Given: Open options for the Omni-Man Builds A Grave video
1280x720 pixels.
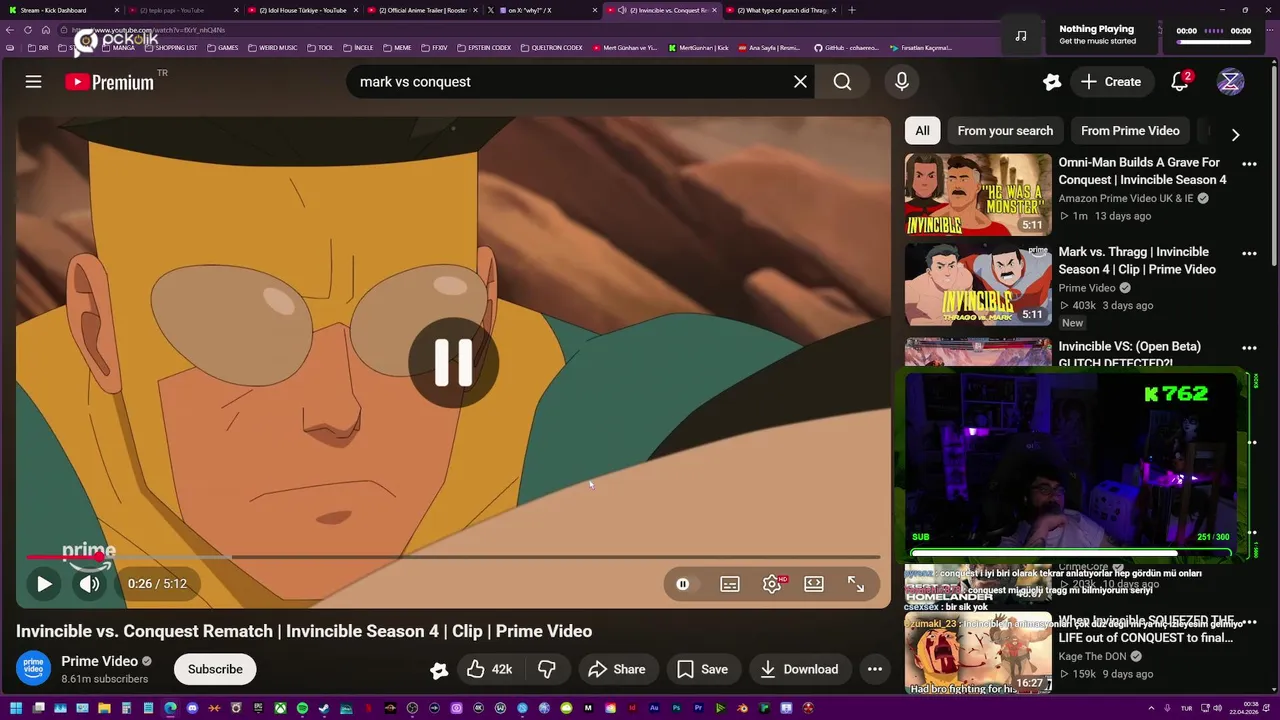Looking at the screenshot, I should tap(1249, 163).
